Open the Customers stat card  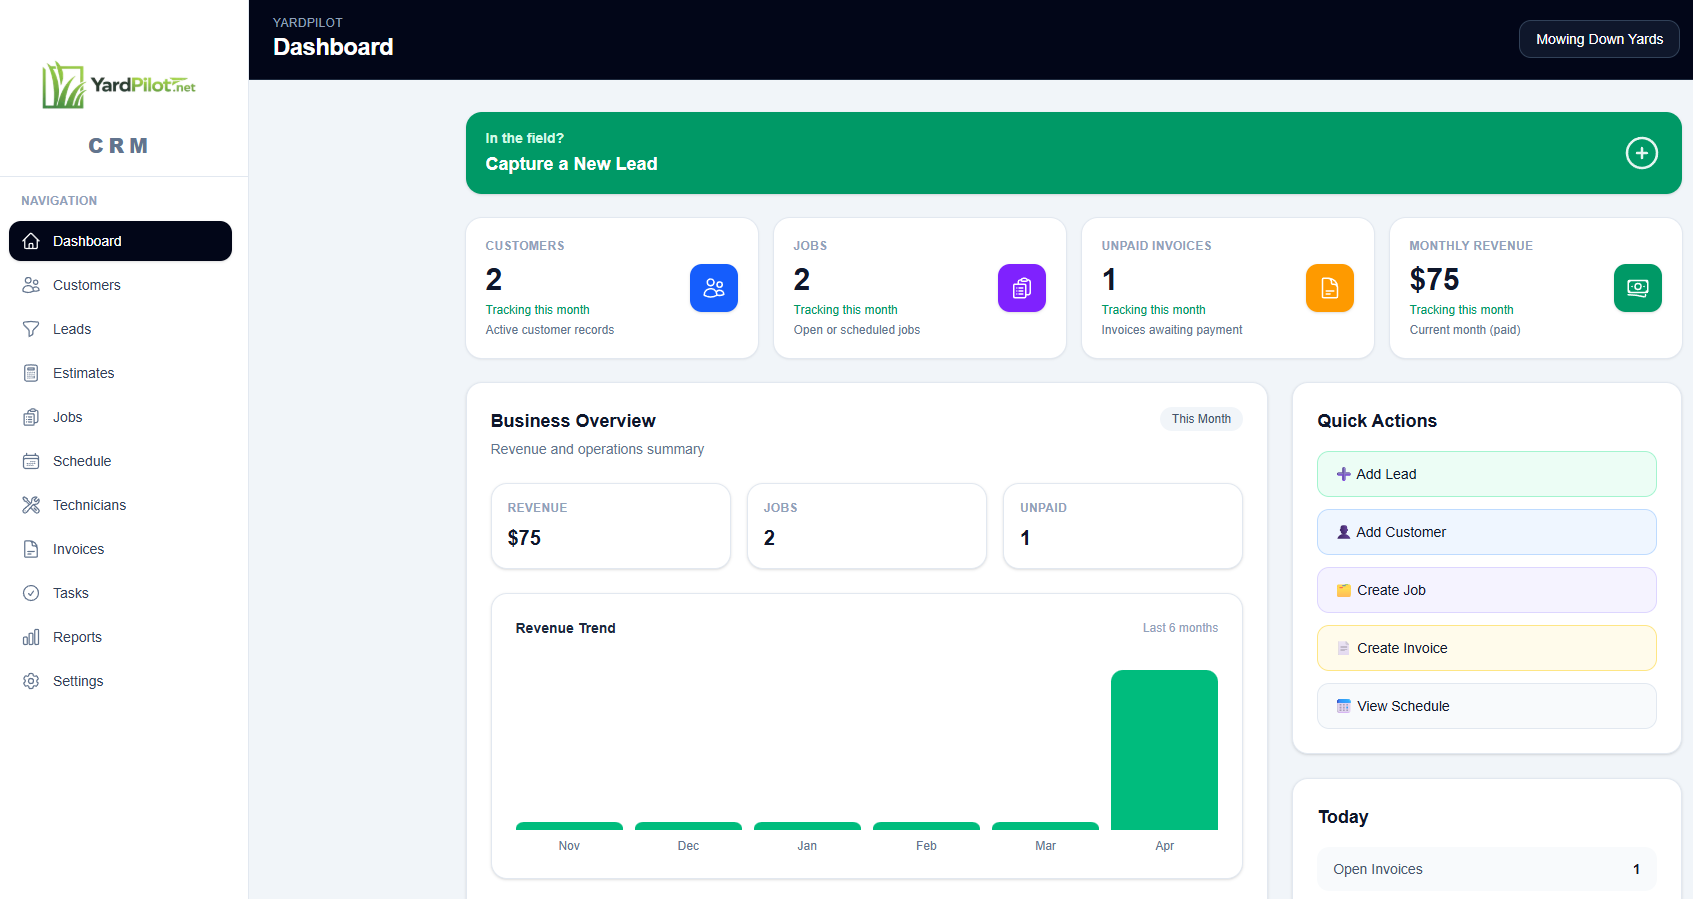click(x=612, y=288)
